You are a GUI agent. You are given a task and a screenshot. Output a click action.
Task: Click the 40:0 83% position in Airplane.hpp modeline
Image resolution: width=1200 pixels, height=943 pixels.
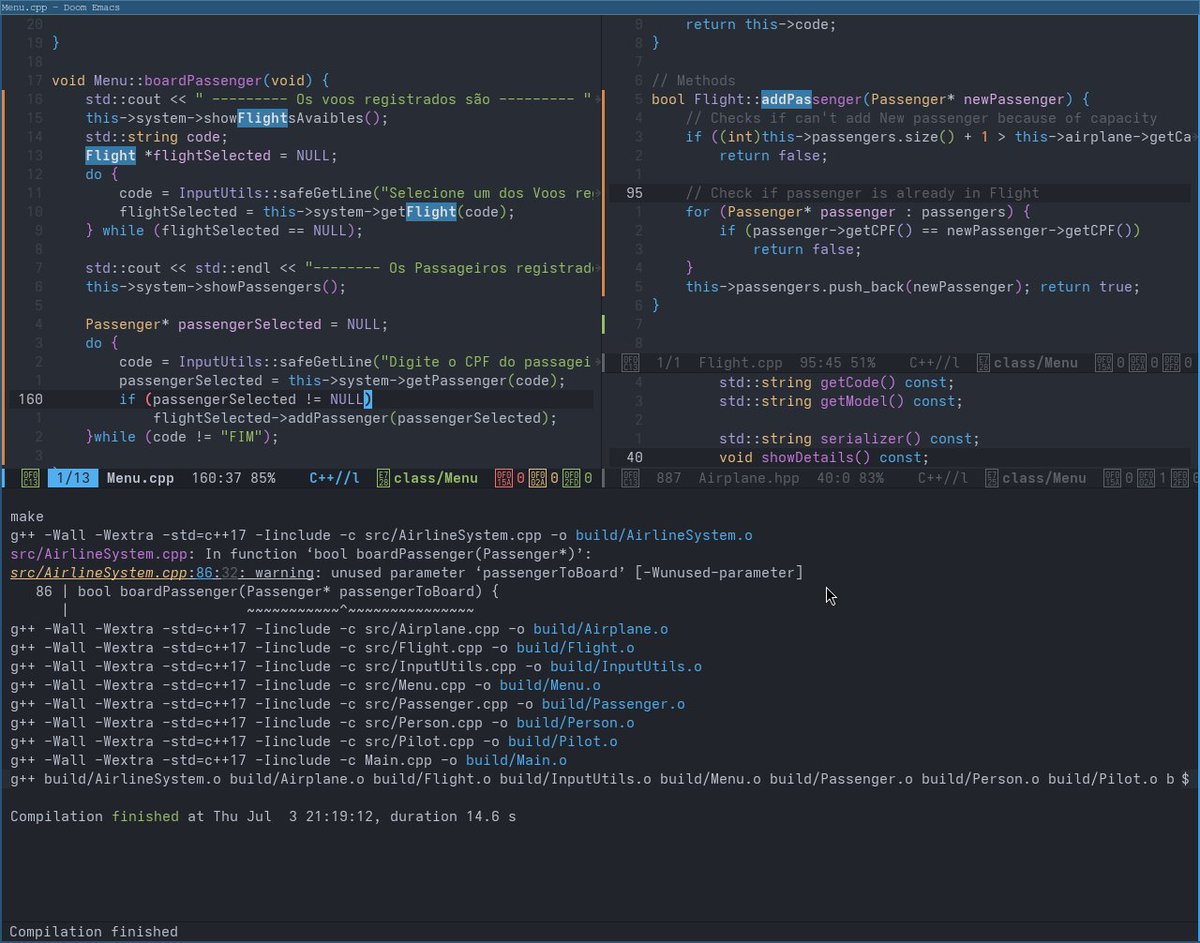click(x=850, y=478)
